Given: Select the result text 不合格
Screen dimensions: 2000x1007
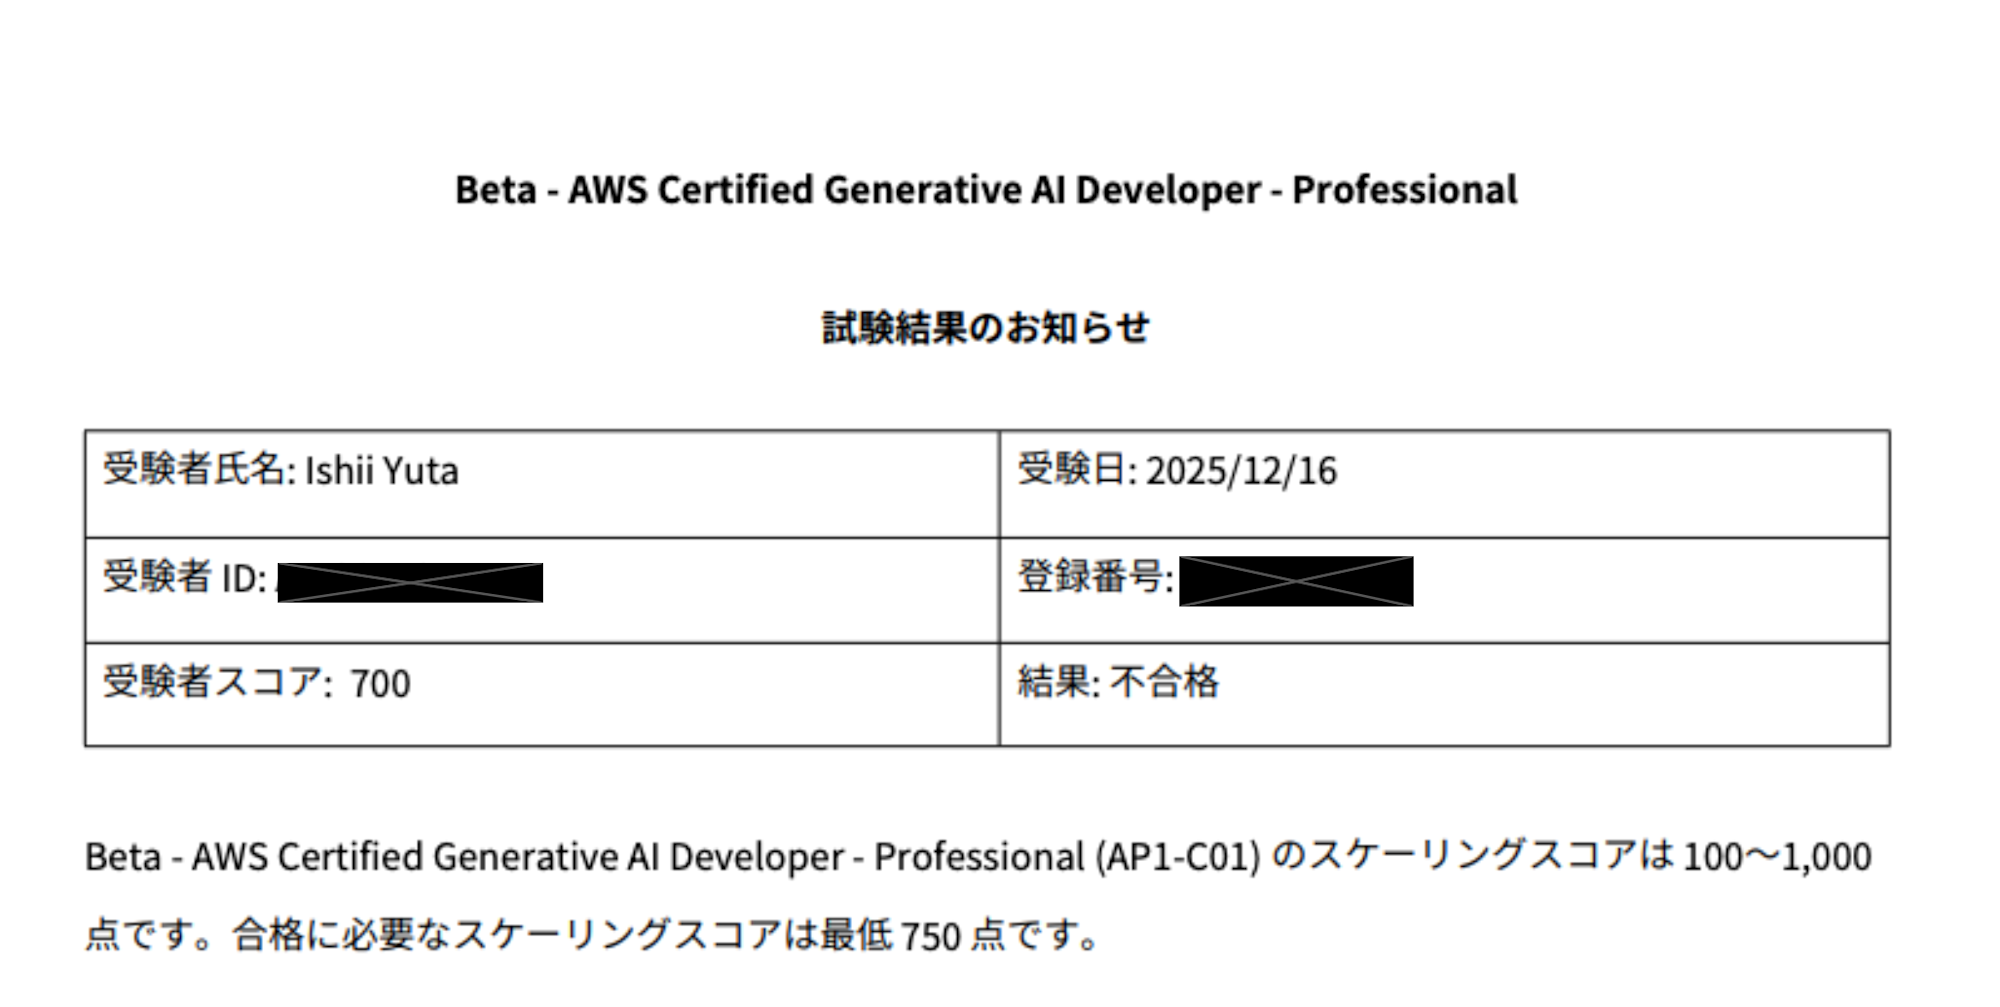Looking at the screenshot, I should tap(1165, 683).
